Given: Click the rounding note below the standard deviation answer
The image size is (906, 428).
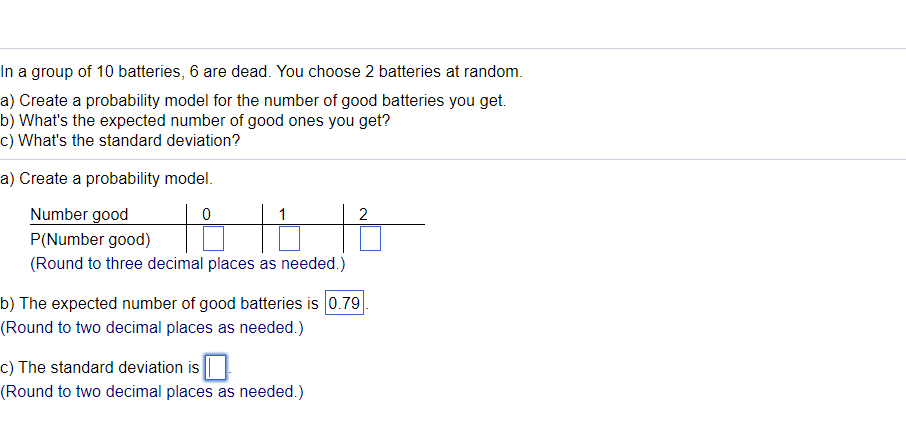Looking at the screenshot, I should 152,392.
